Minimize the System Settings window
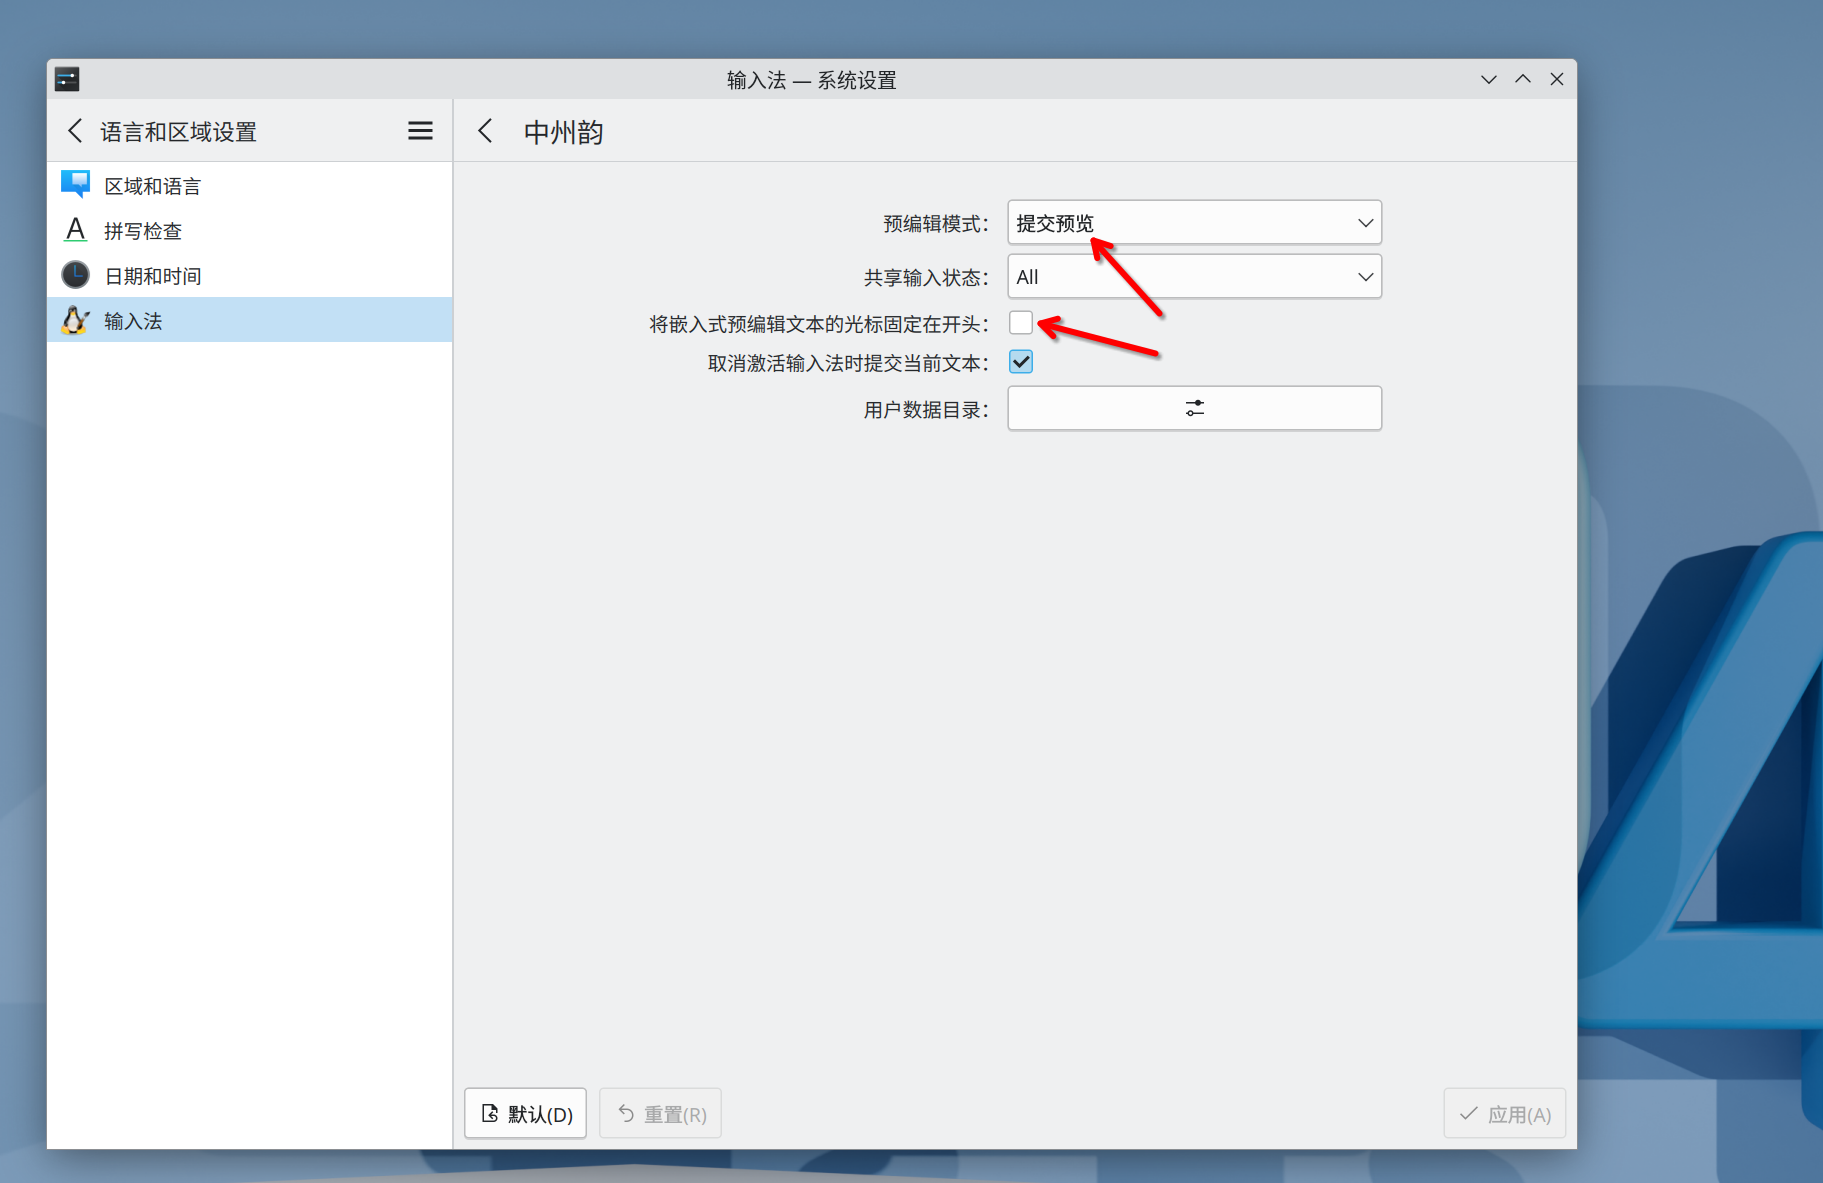Viewport: 1823px width, 1183px height. coord(1489,79)
